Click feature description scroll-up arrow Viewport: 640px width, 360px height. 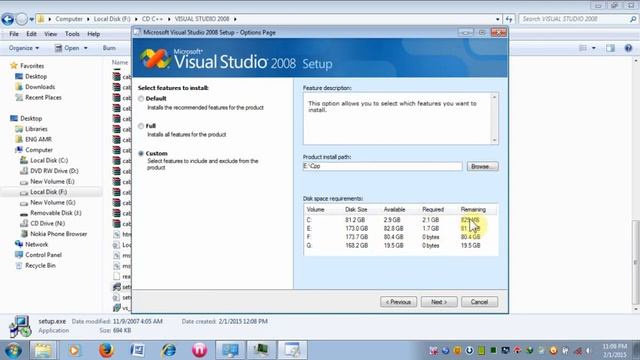[494, 97]
